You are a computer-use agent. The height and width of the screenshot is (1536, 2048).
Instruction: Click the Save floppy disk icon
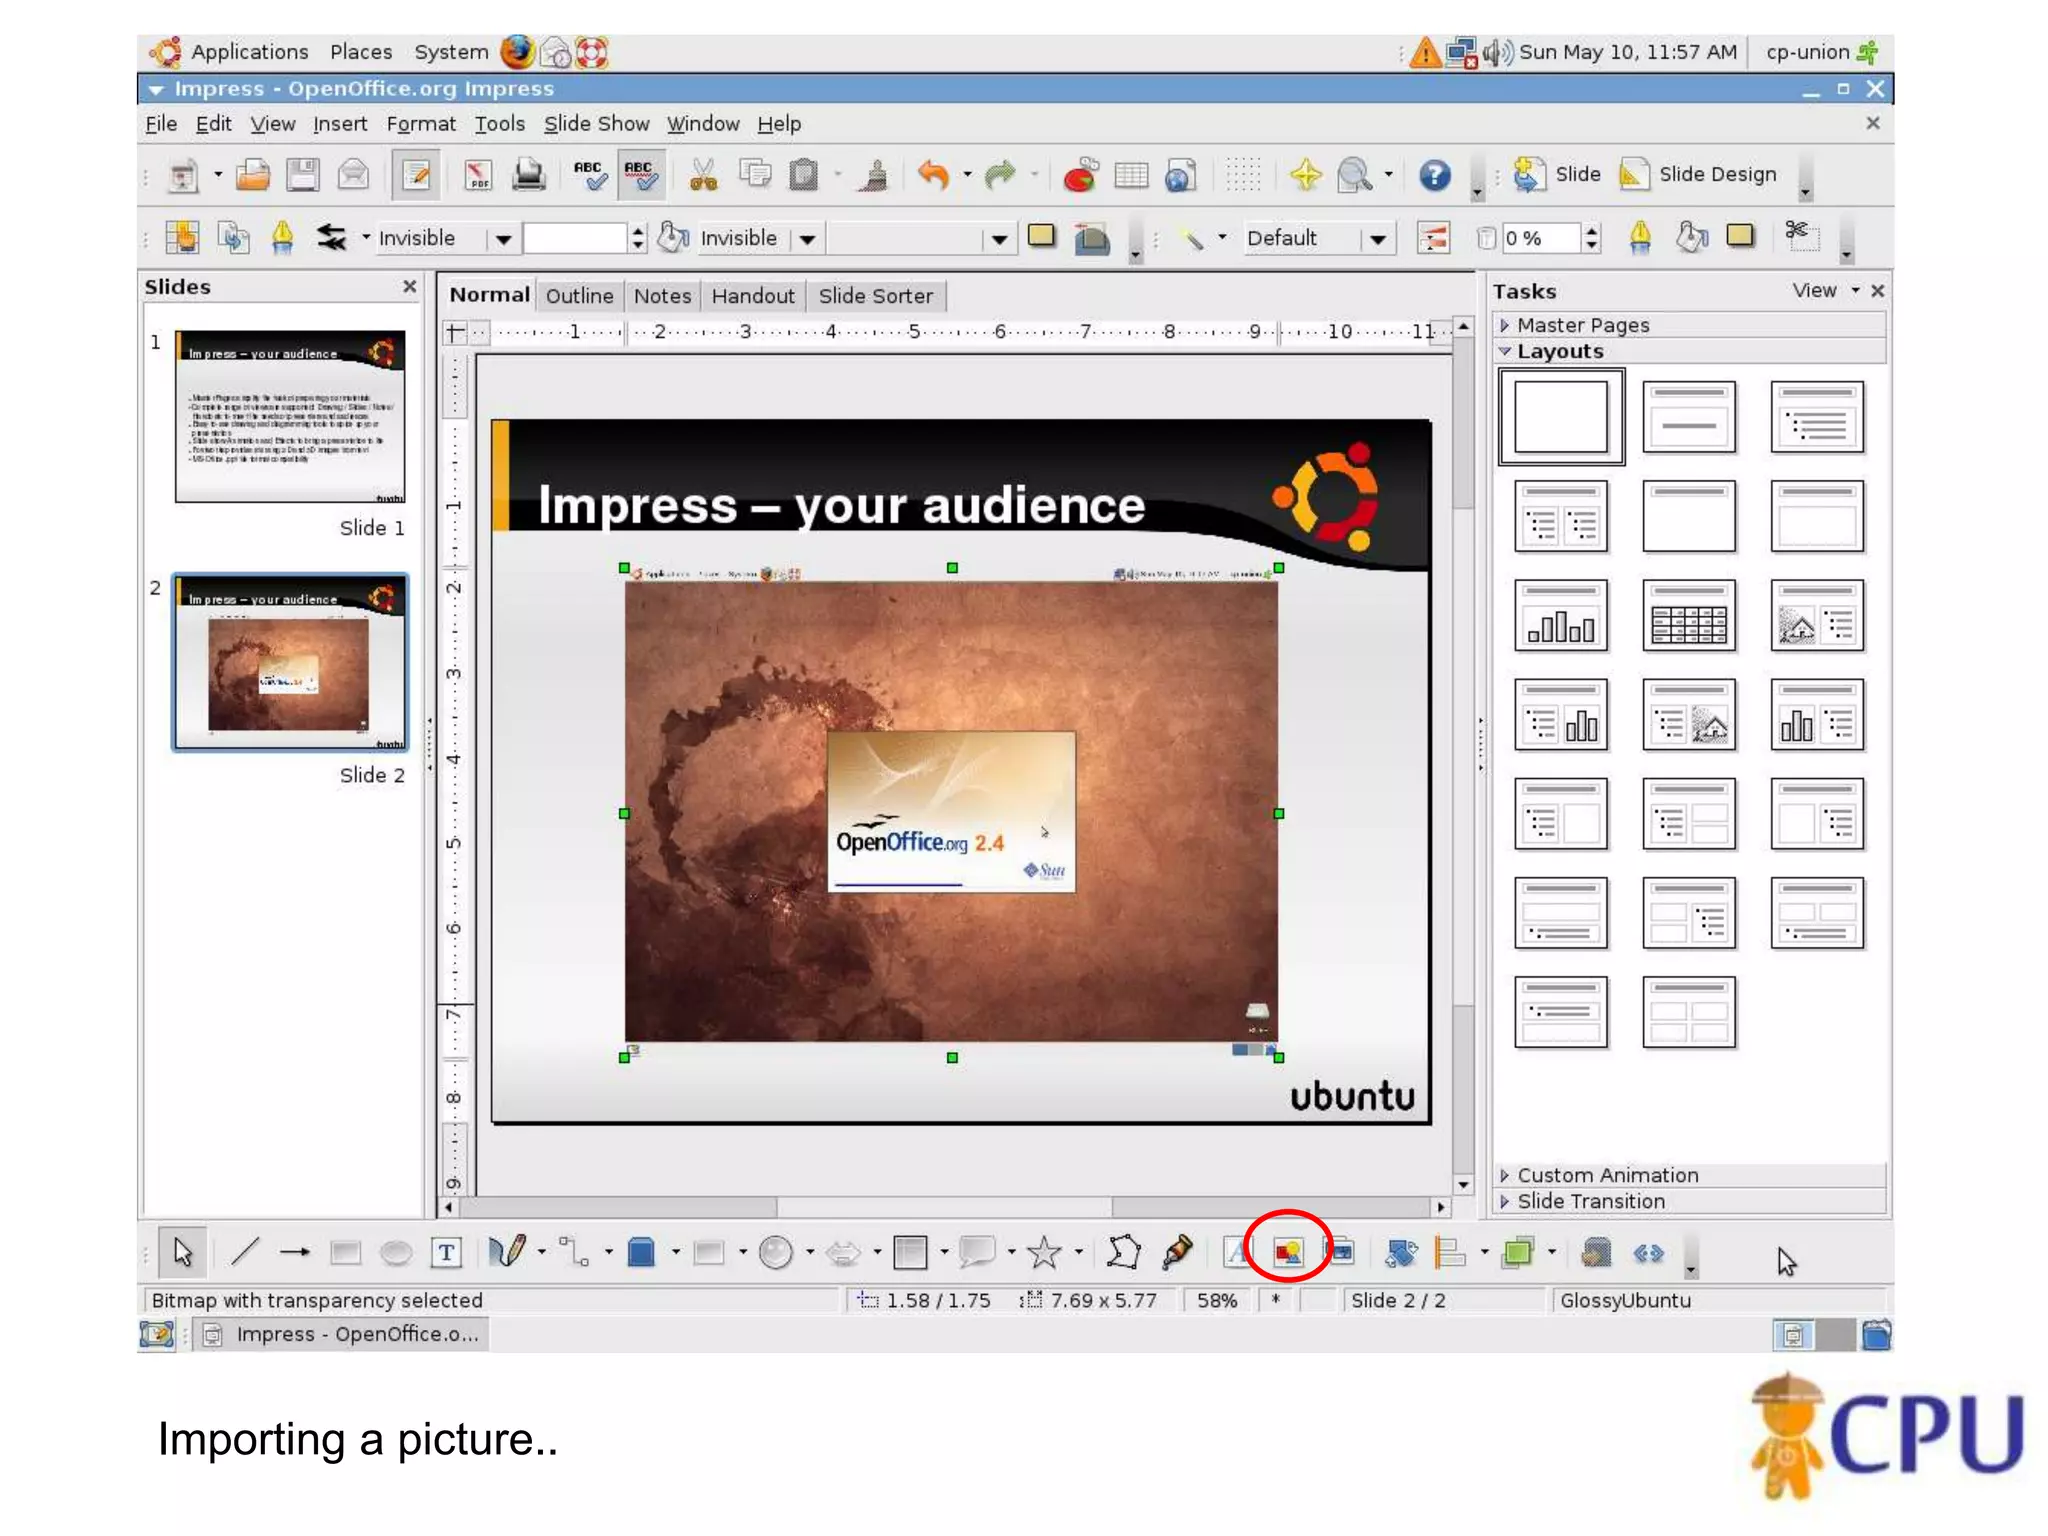pyautogui.click(x=303, y=175)
